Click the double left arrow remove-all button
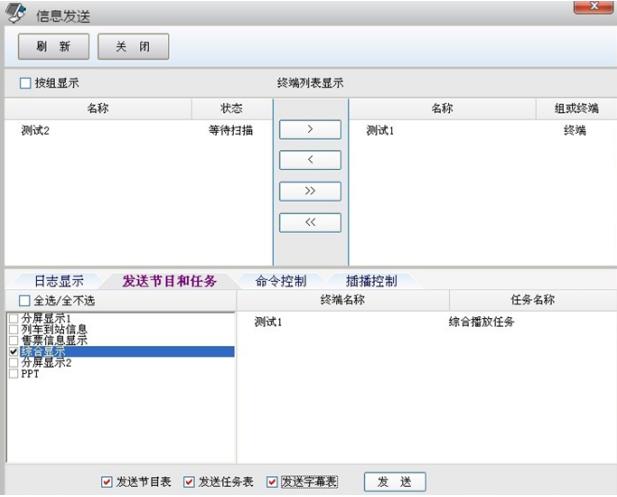Image resolution: width=617 pixels, height=497 pixels. click(310, 222)
